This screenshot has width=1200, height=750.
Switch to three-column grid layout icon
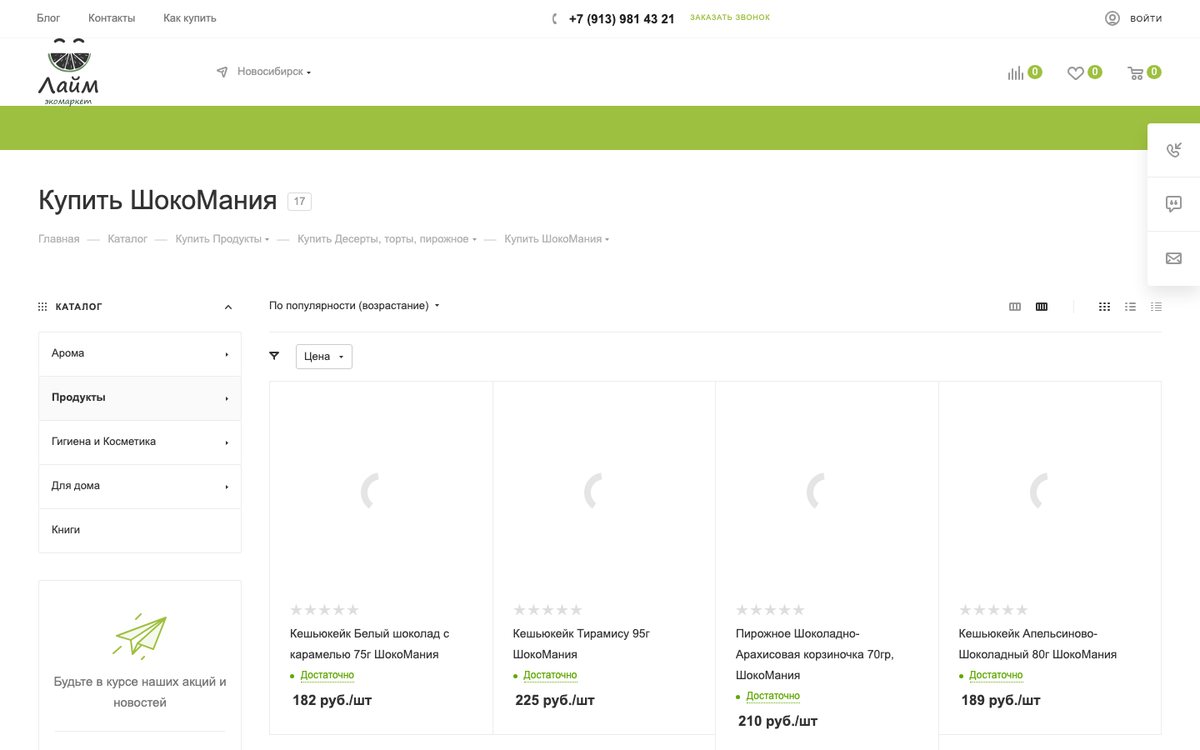click(1015, 307)
